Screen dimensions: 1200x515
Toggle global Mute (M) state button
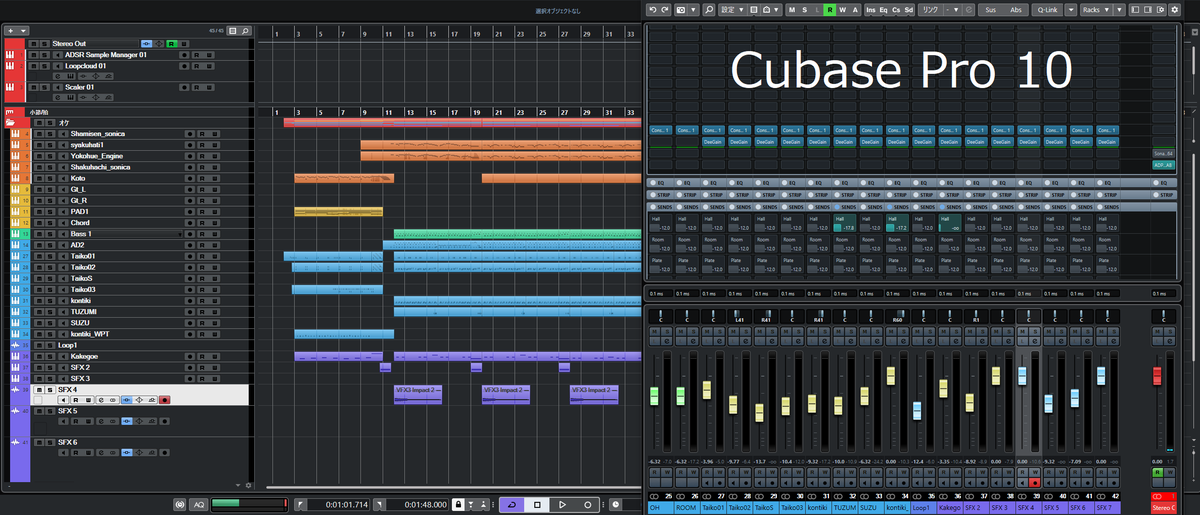tap(792, 9)
